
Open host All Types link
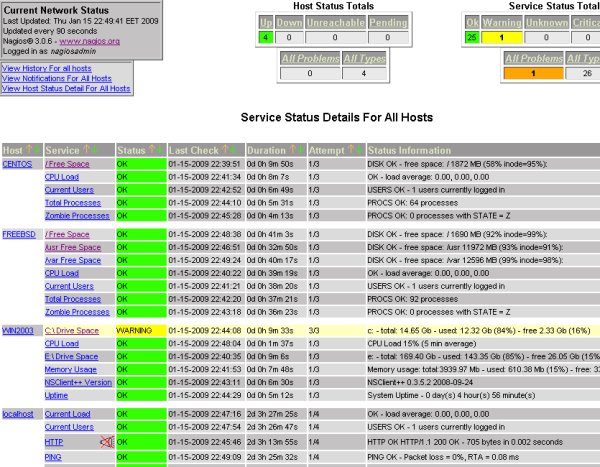pyautogui.click(x=364, y=59)
